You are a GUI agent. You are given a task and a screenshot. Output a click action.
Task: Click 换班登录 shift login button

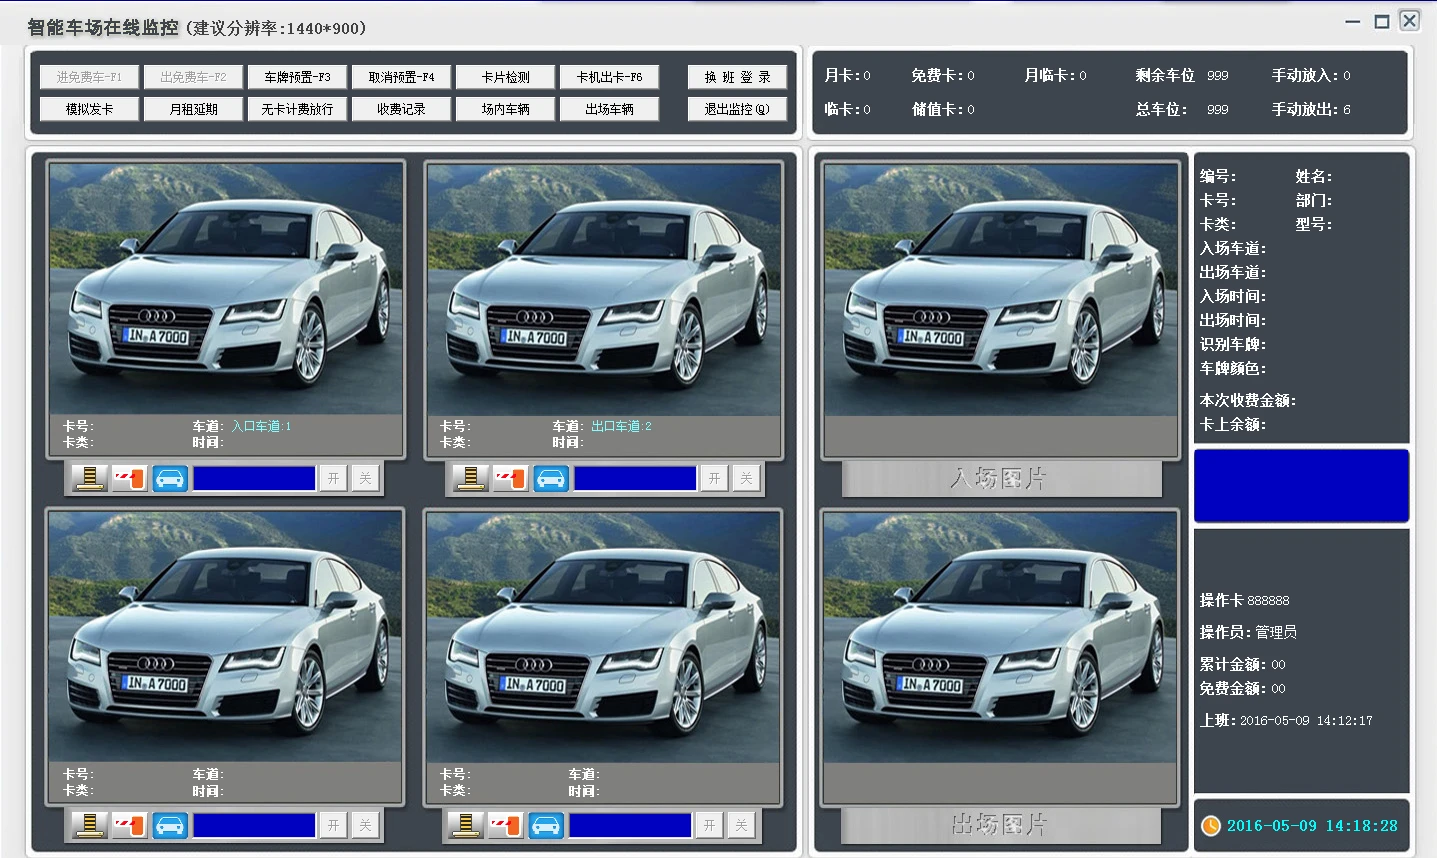point(737,77)
